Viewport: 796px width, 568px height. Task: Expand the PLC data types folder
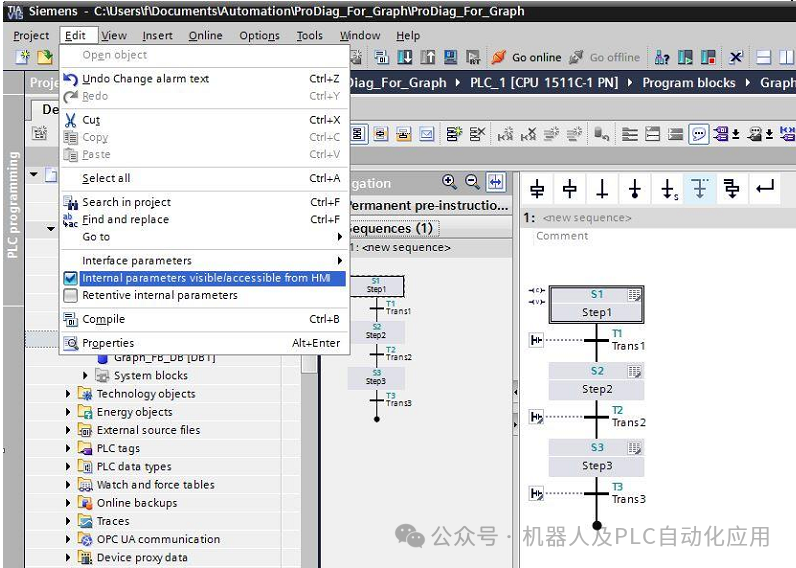pyautogui.click(x=68, y=466)
